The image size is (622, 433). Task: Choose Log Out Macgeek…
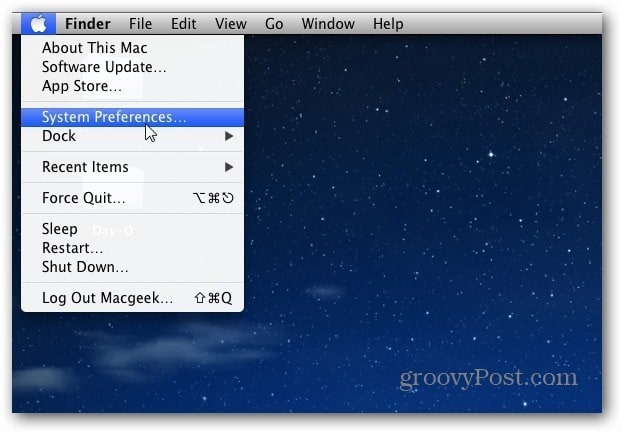point(132,298)
